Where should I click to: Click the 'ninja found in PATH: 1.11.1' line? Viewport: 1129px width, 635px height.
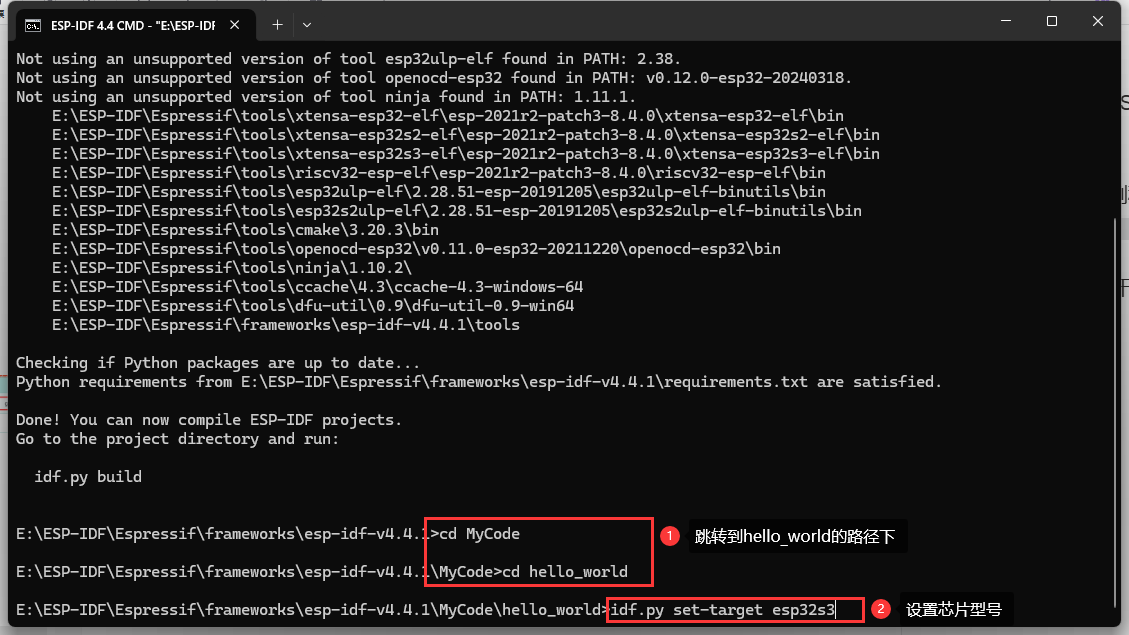[x=326, y=96]
